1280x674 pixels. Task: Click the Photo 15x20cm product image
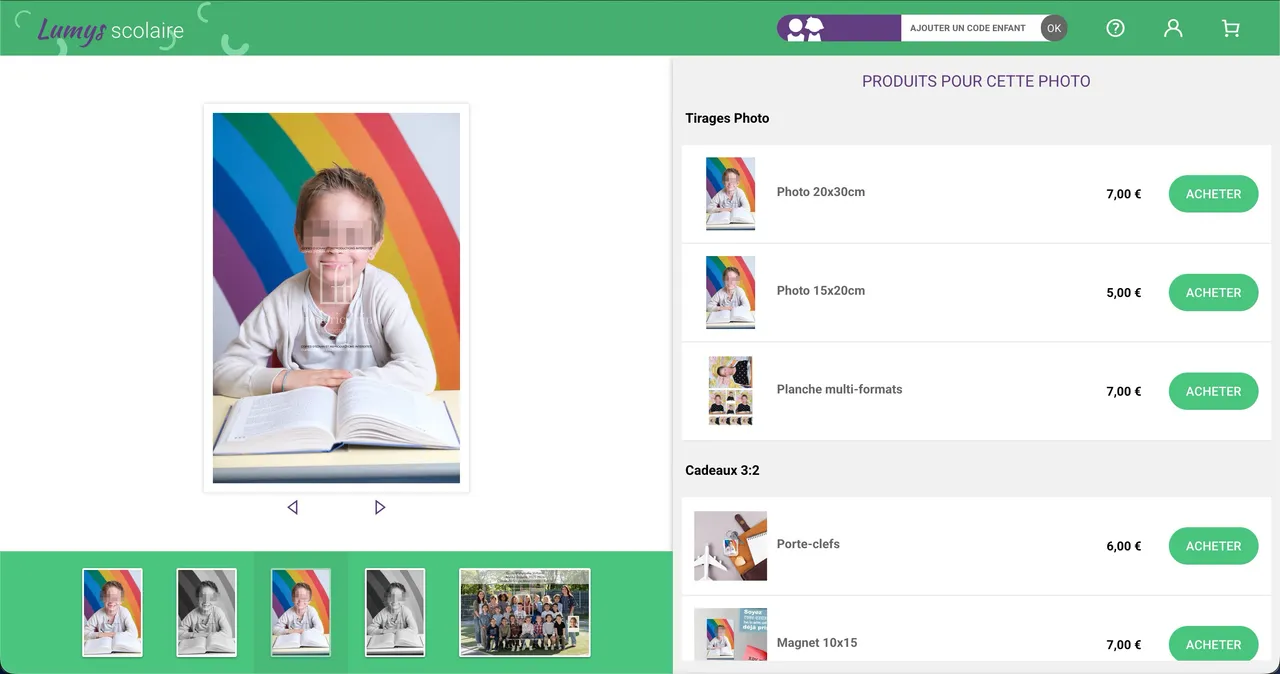pyautogui.click(x=730, y=293)
